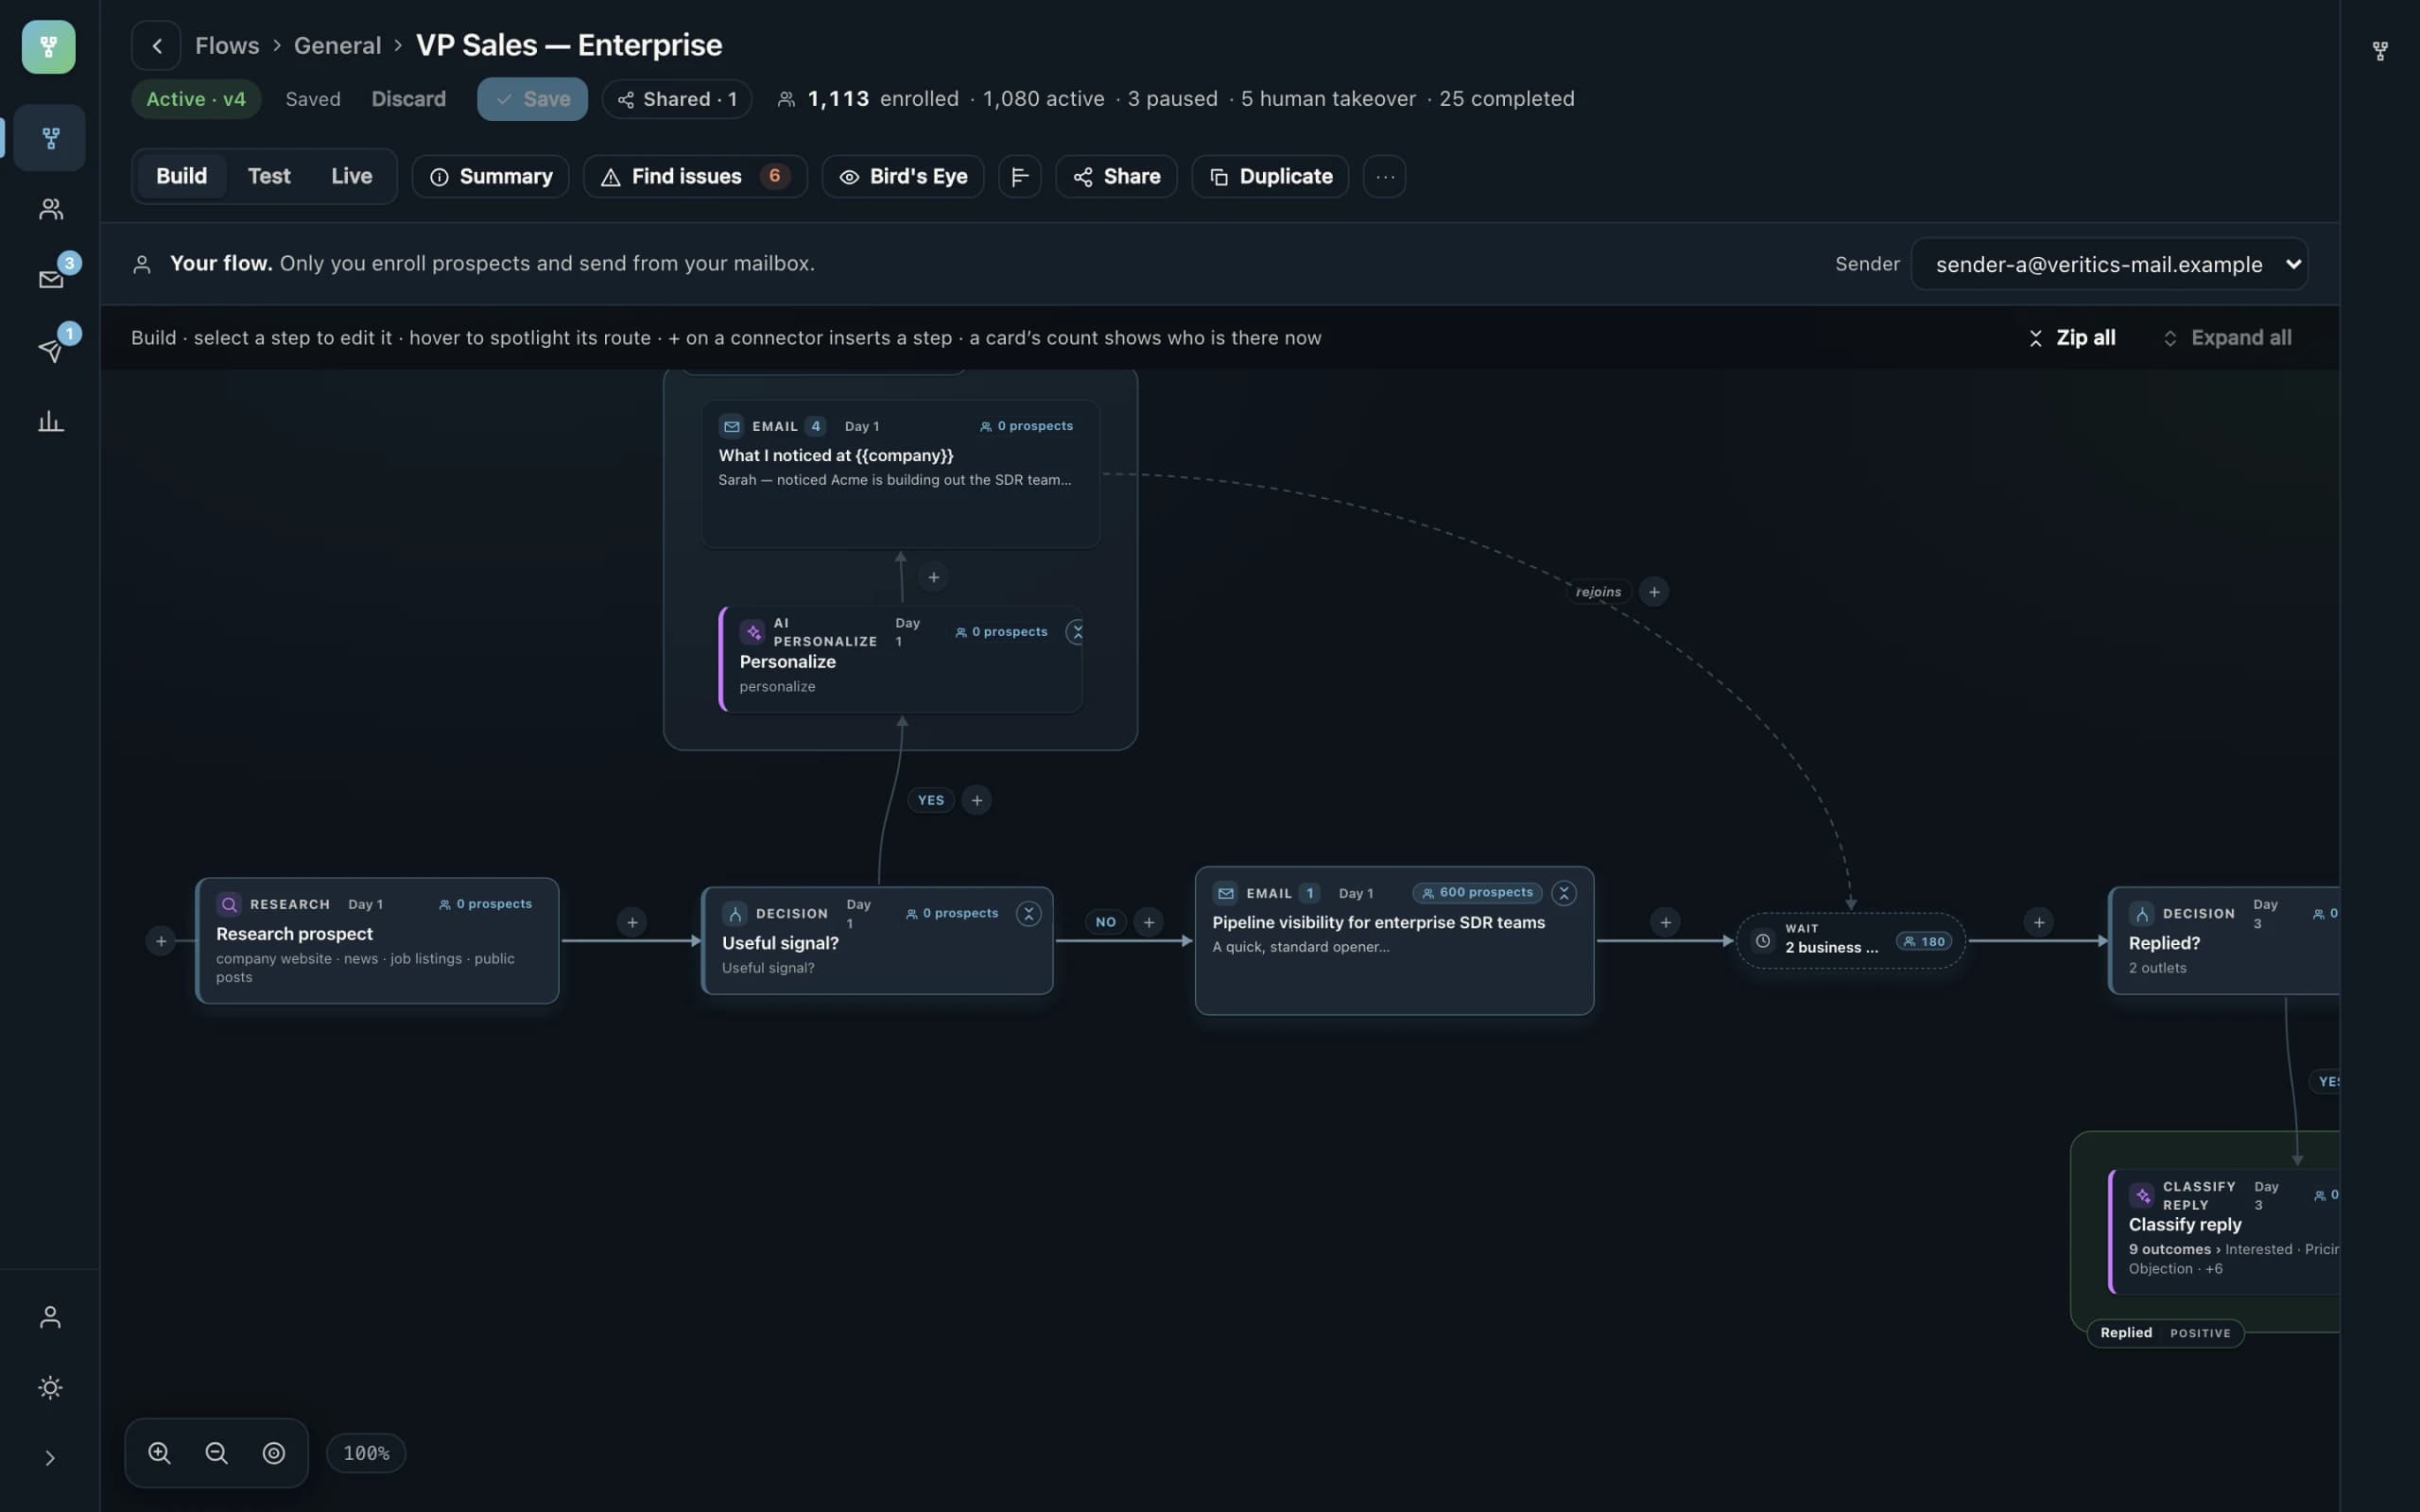This screenshot has width=2420, height=1512.
Task: Select the Research prospect card
Action: 377,940
